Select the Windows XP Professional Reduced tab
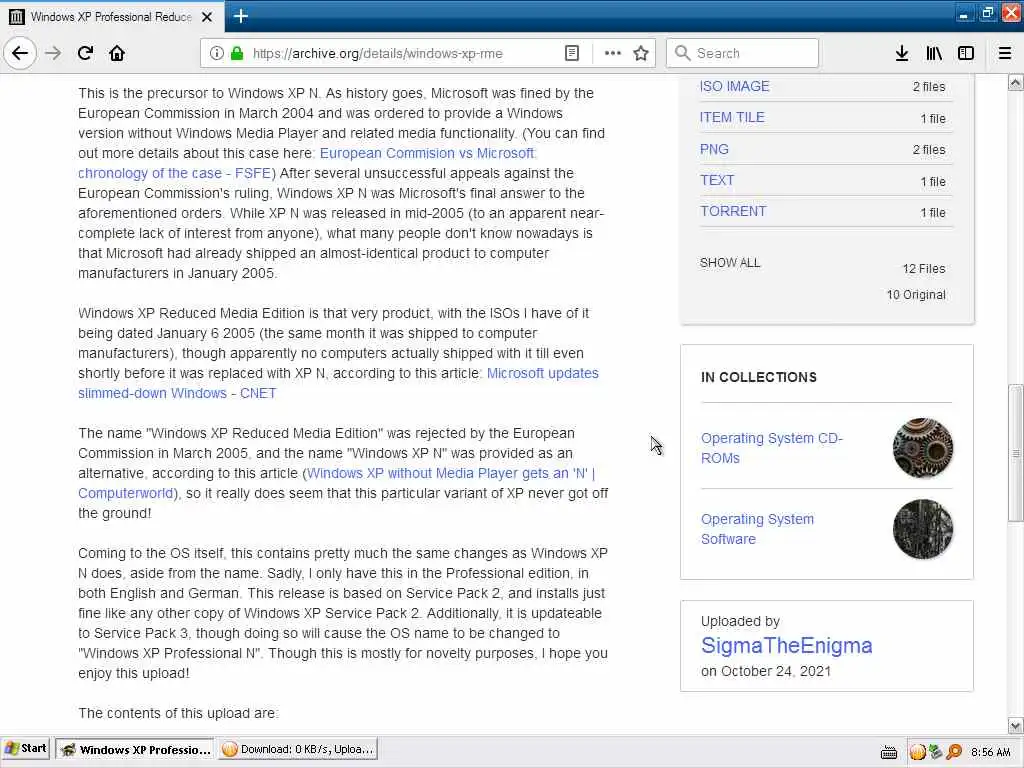Image resolution: width=1024 pixels, height=768 pixels. click(x=112, y=17)
